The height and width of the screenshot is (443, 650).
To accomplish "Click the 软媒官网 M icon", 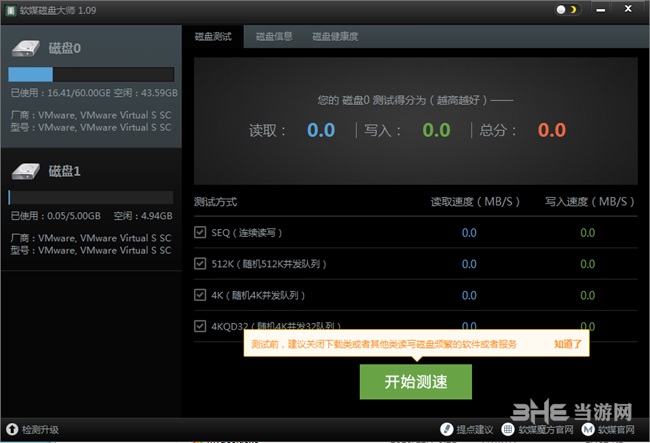I will (588, 429).
